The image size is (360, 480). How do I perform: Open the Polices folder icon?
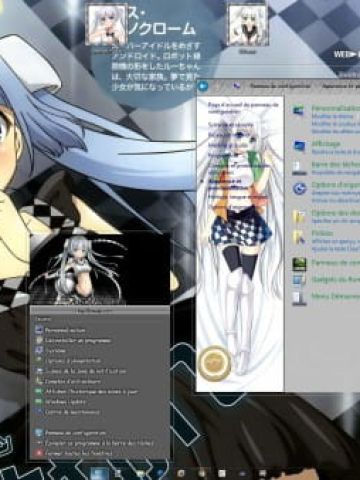coord(299,237)
